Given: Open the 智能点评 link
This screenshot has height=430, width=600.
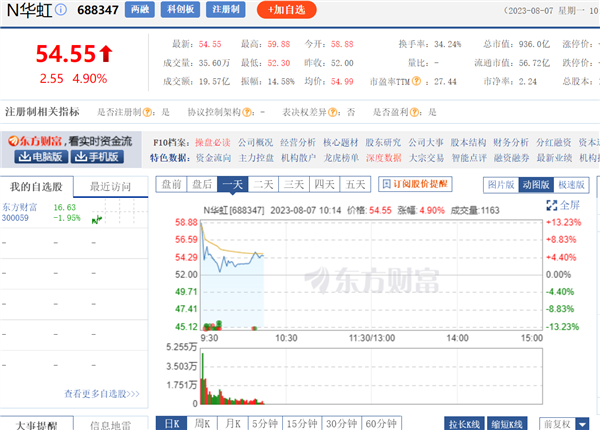Looking at the screenshot, I should pos(469,158).
